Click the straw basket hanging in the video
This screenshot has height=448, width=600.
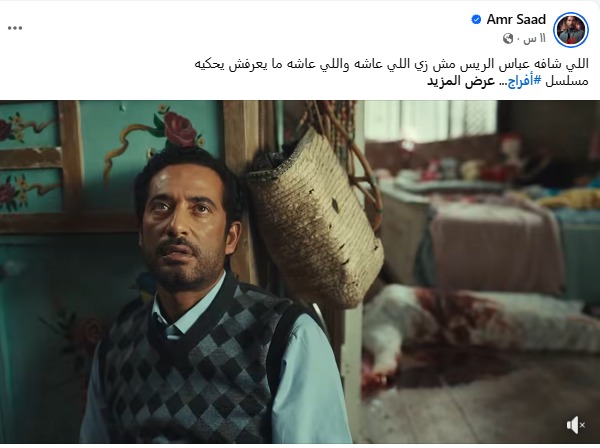tap(316, 214)
